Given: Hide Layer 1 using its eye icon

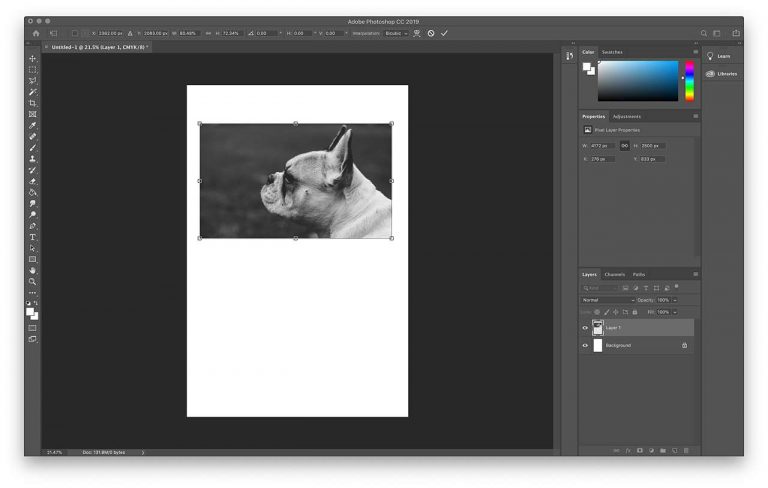Looking at the screenshot, I should (x=585, y=328).
